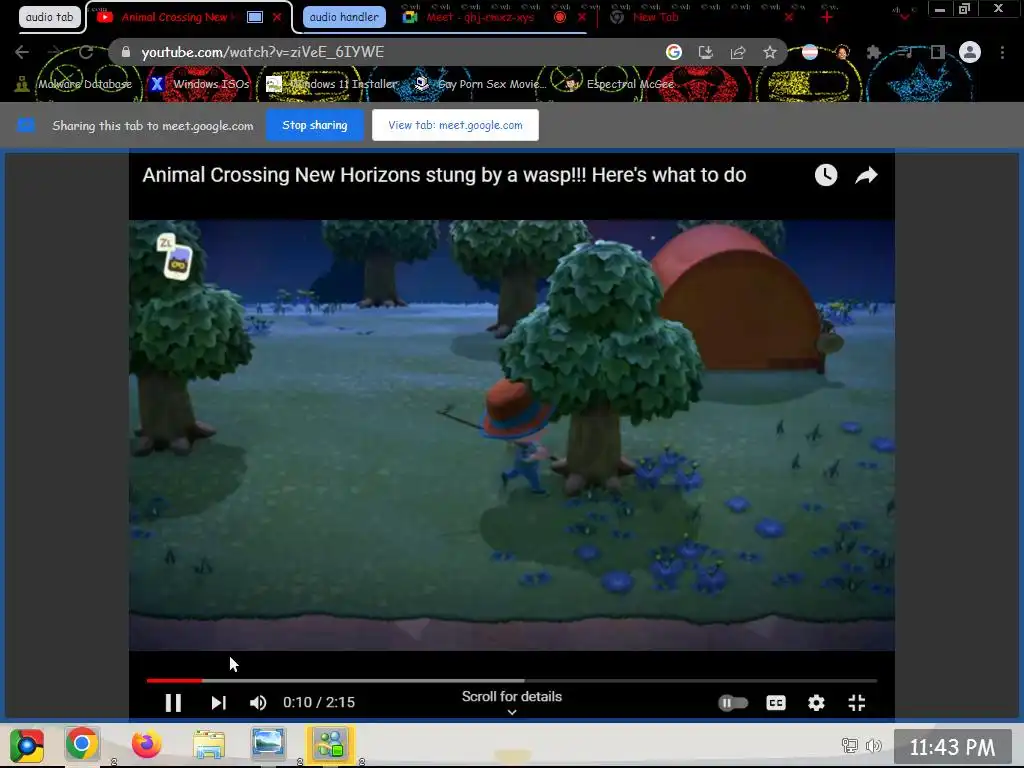Pause the video with the pause button
Screen dimensions: 1024x768
click(173, 703)
